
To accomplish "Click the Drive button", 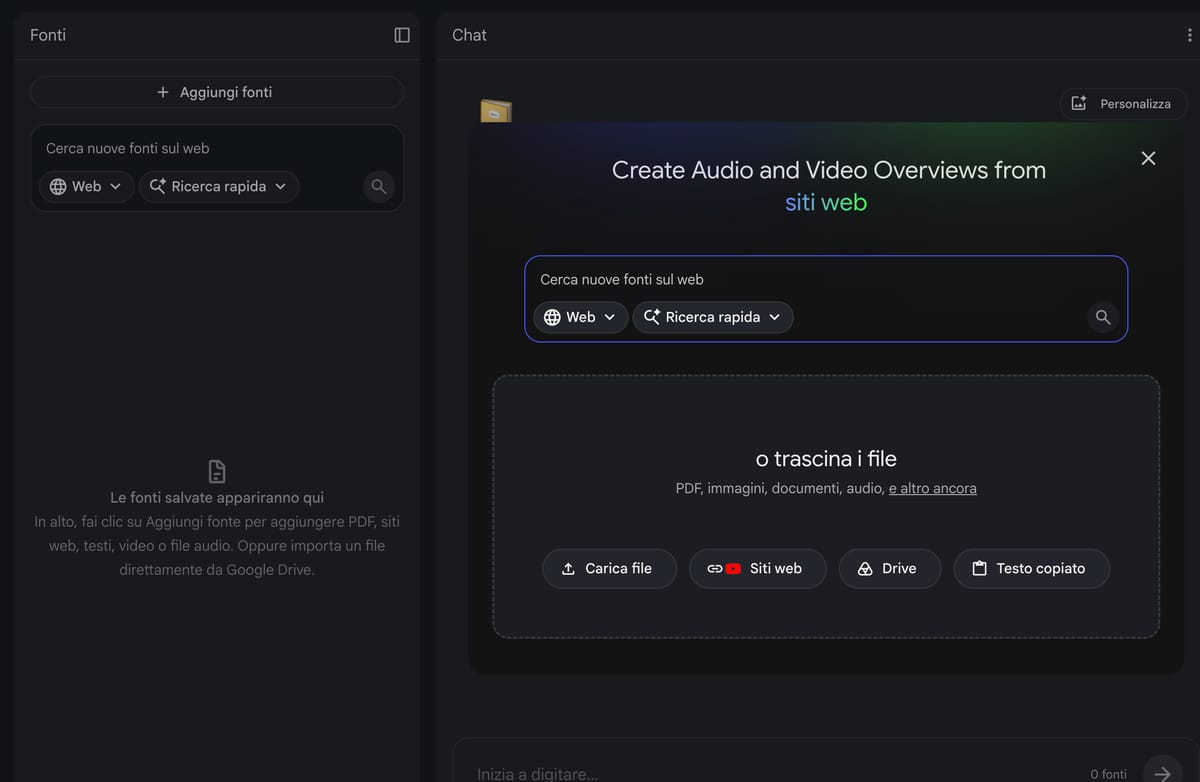I will [x=889, y=568].
